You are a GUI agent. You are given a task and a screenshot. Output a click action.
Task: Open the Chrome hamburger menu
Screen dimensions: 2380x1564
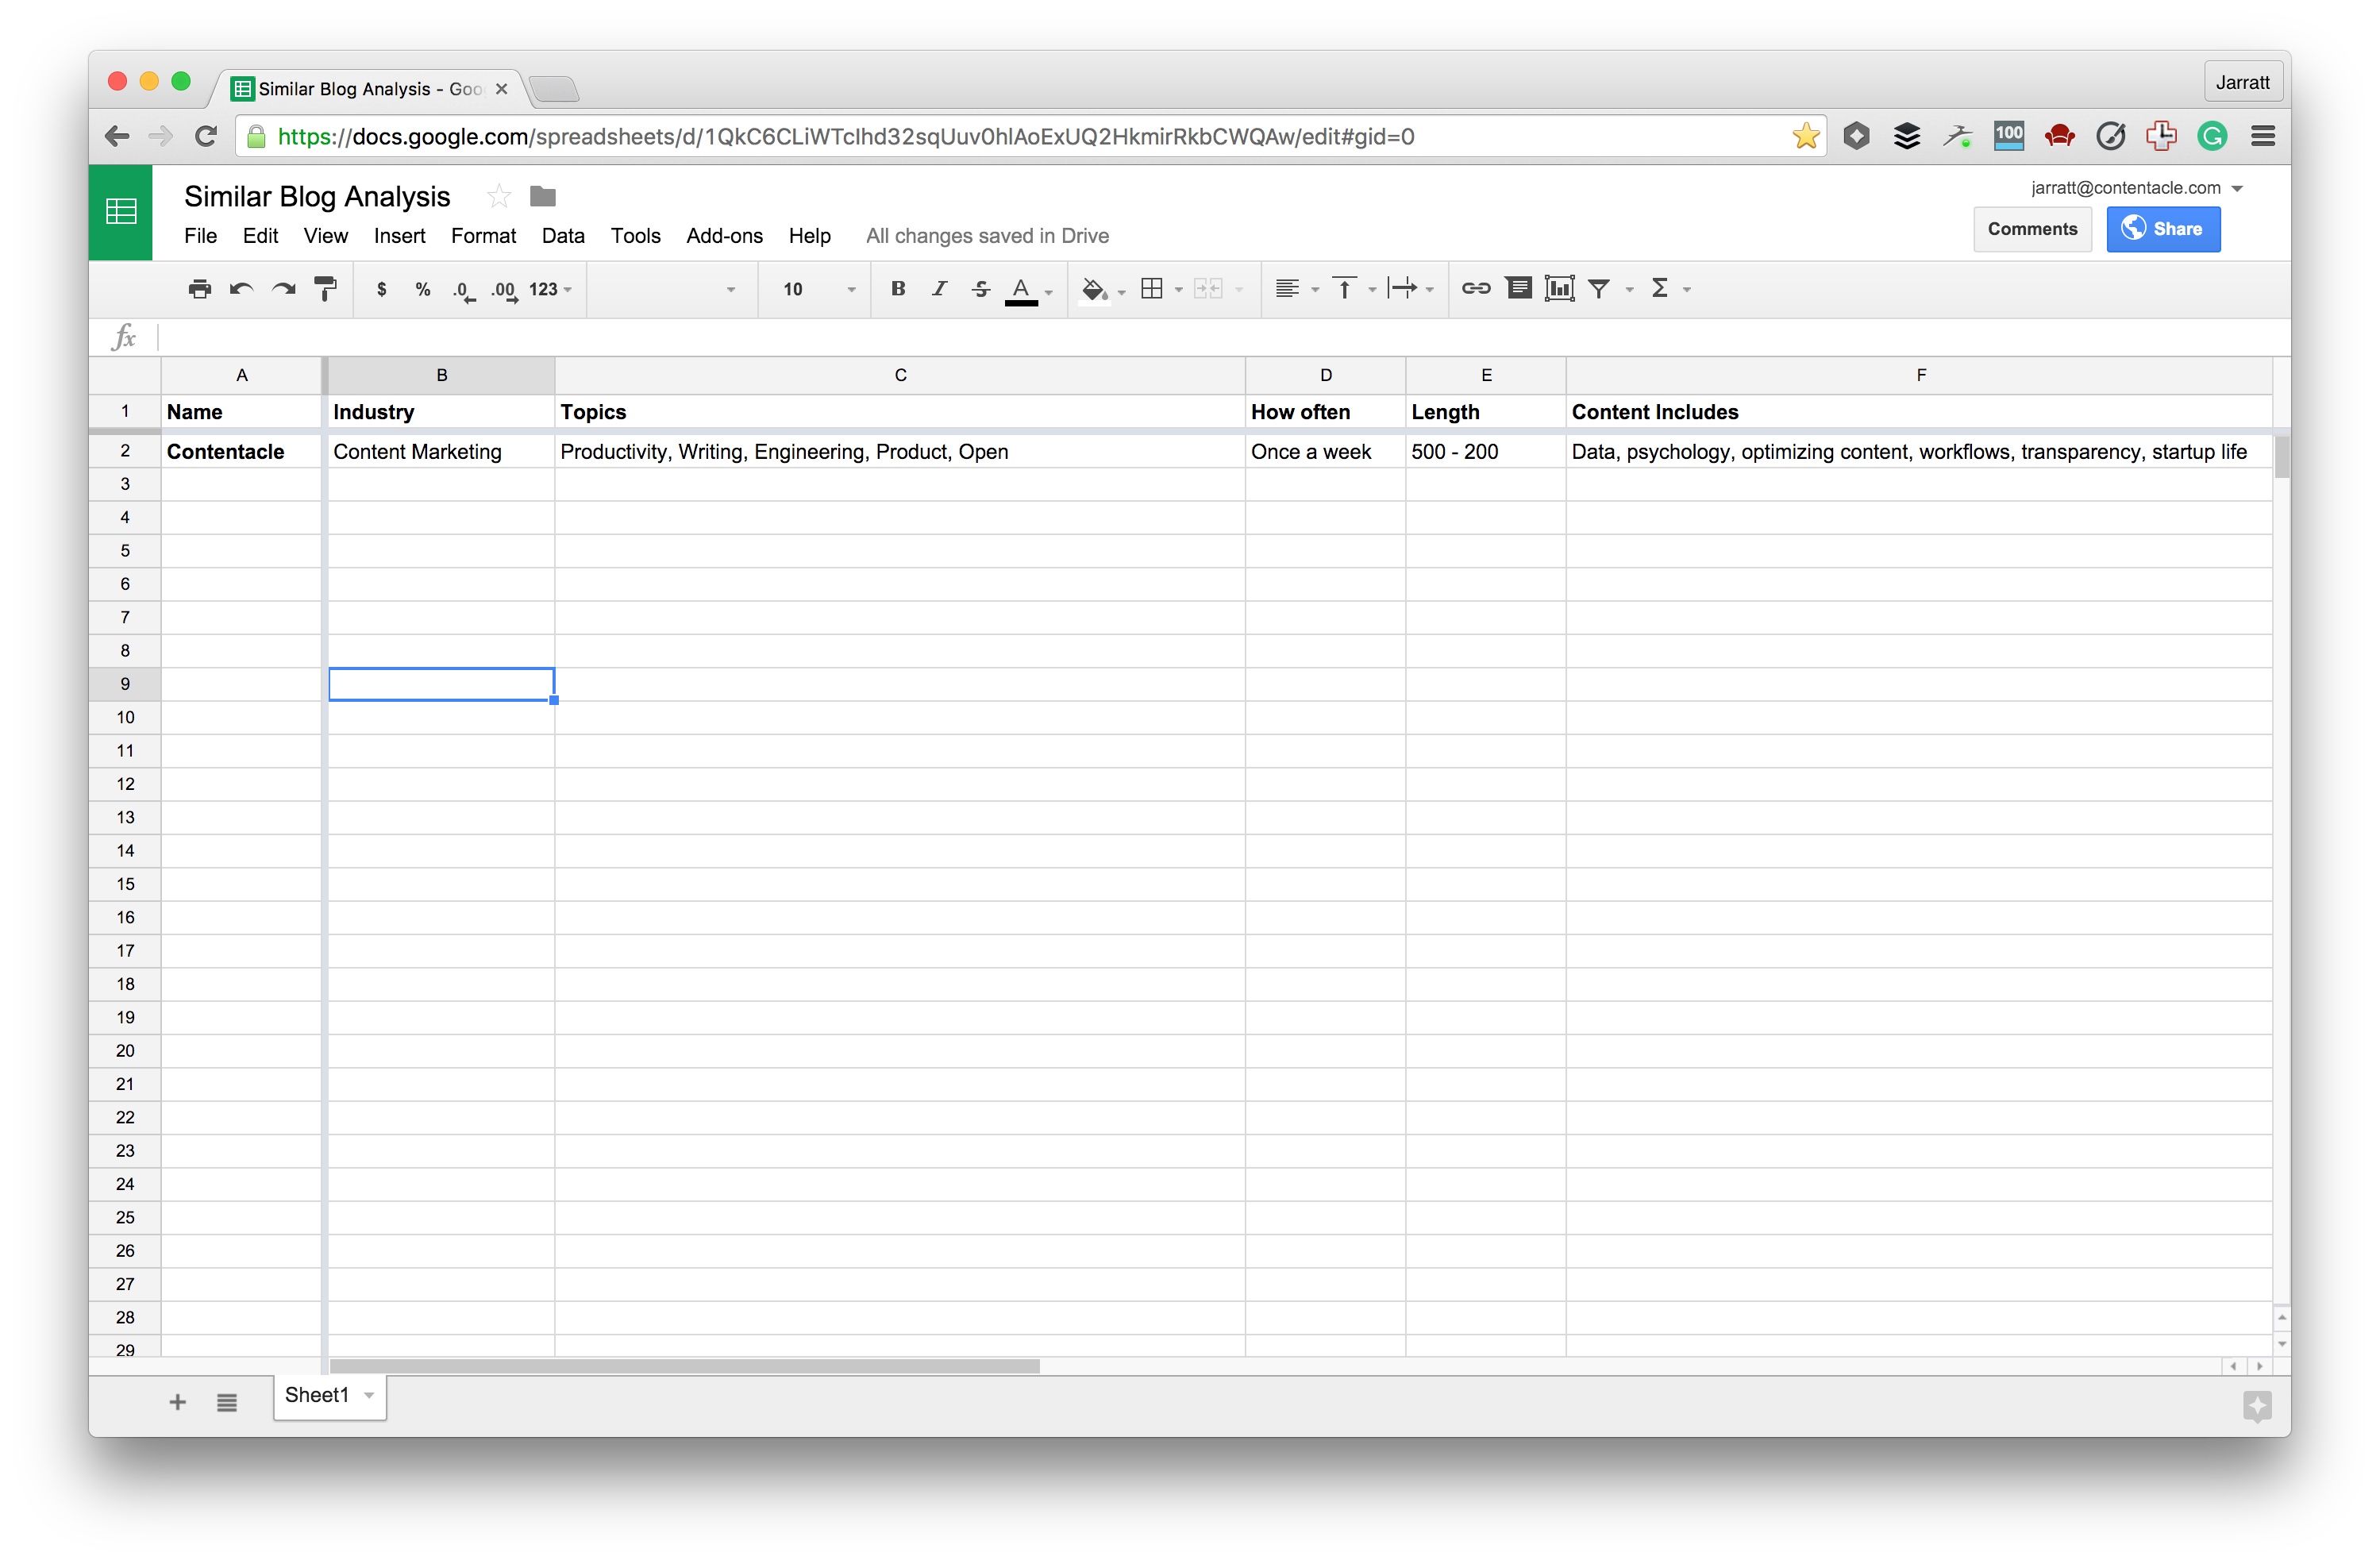(x=2263, y=136)
